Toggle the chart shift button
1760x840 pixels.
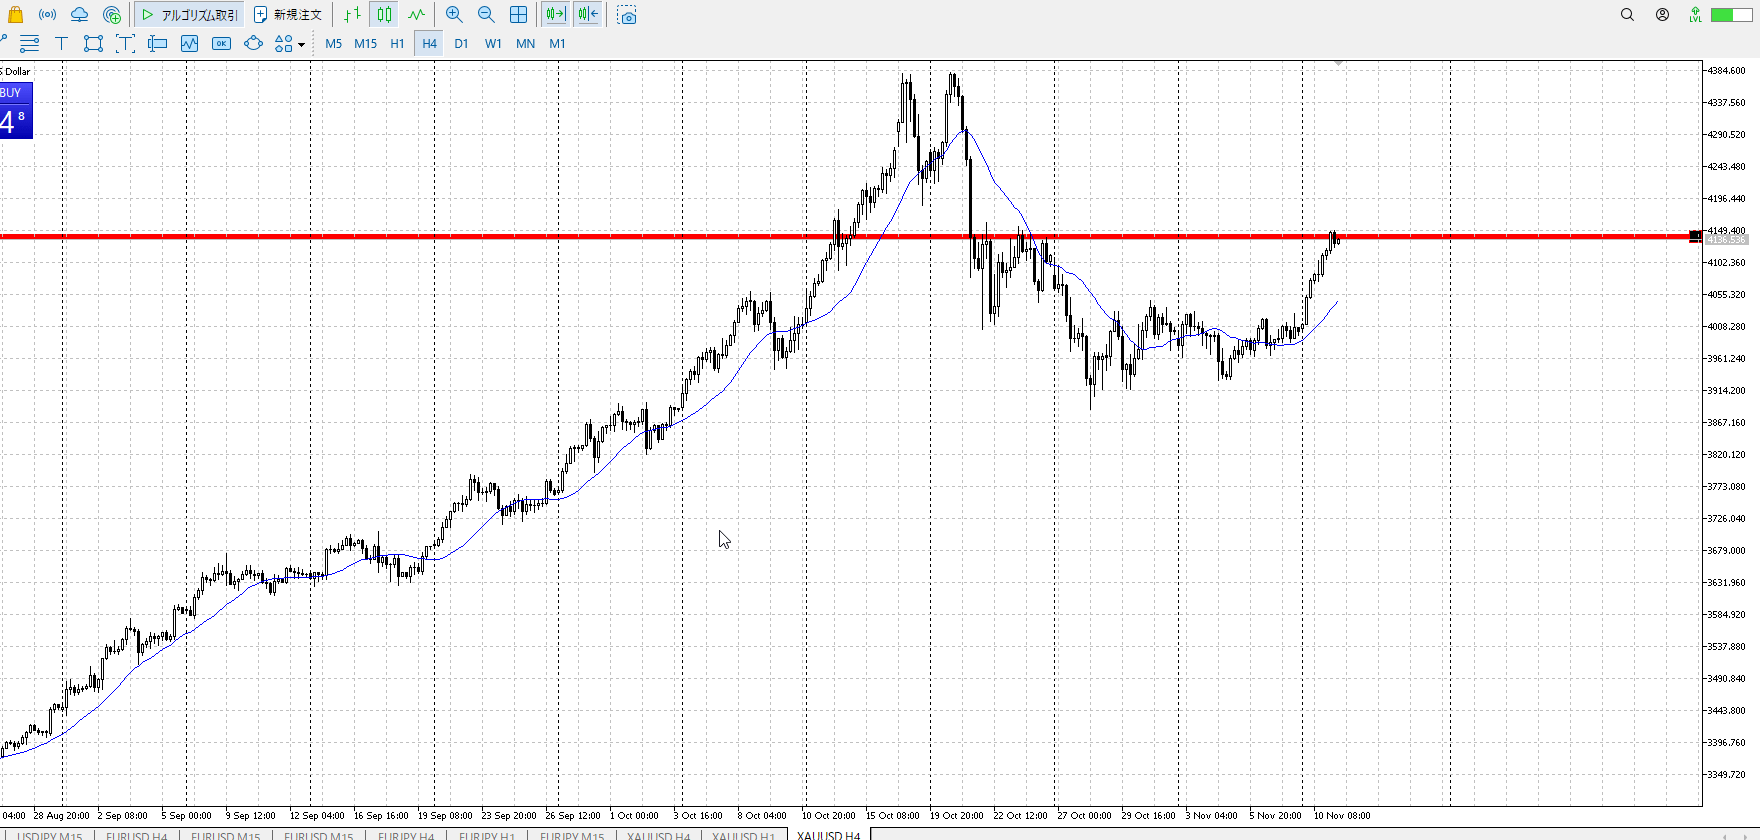tap(588, 15)
